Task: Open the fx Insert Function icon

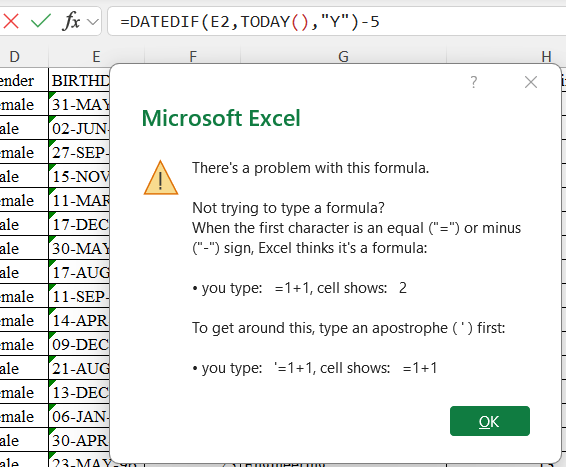Action: pos(71,21)
